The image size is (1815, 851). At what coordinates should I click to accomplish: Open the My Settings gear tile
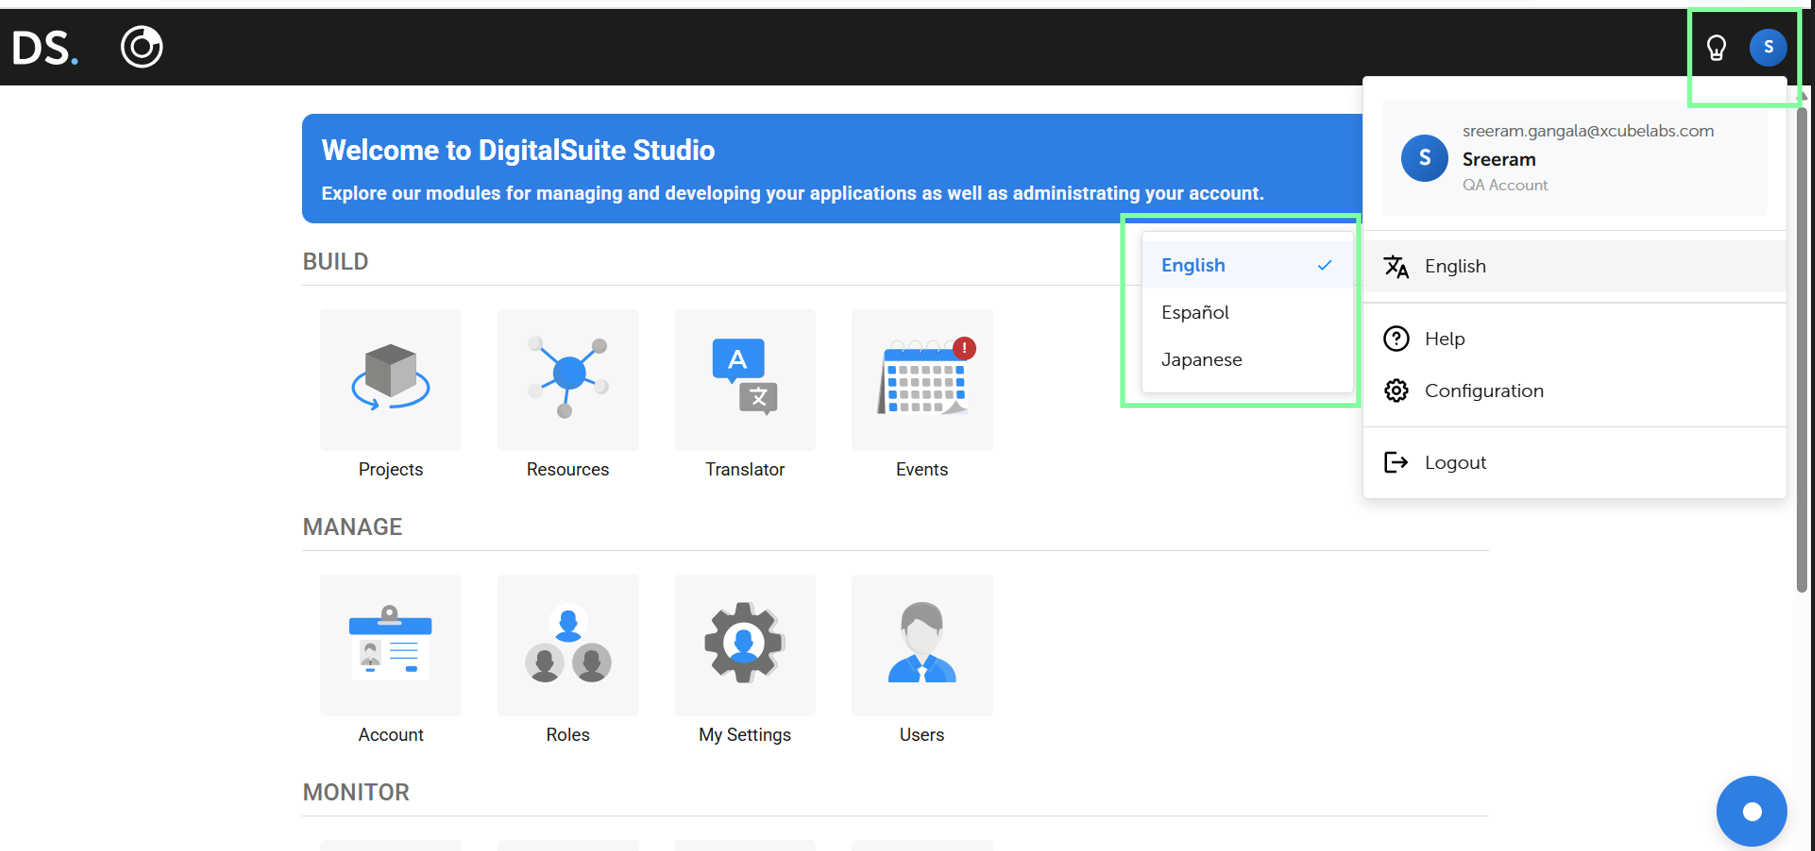pos(744,645)
